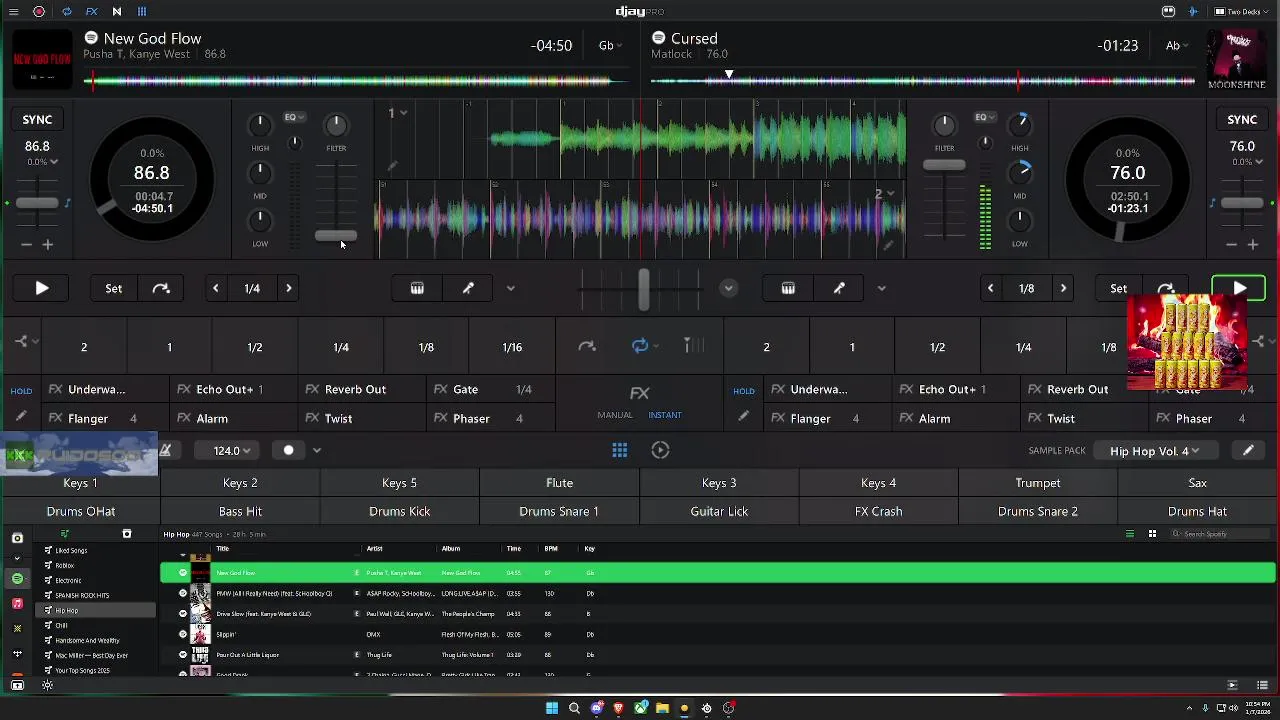1280x720 pixels.
Task: Trigger Reverb Out effect on deck 1
Action: 362,389
